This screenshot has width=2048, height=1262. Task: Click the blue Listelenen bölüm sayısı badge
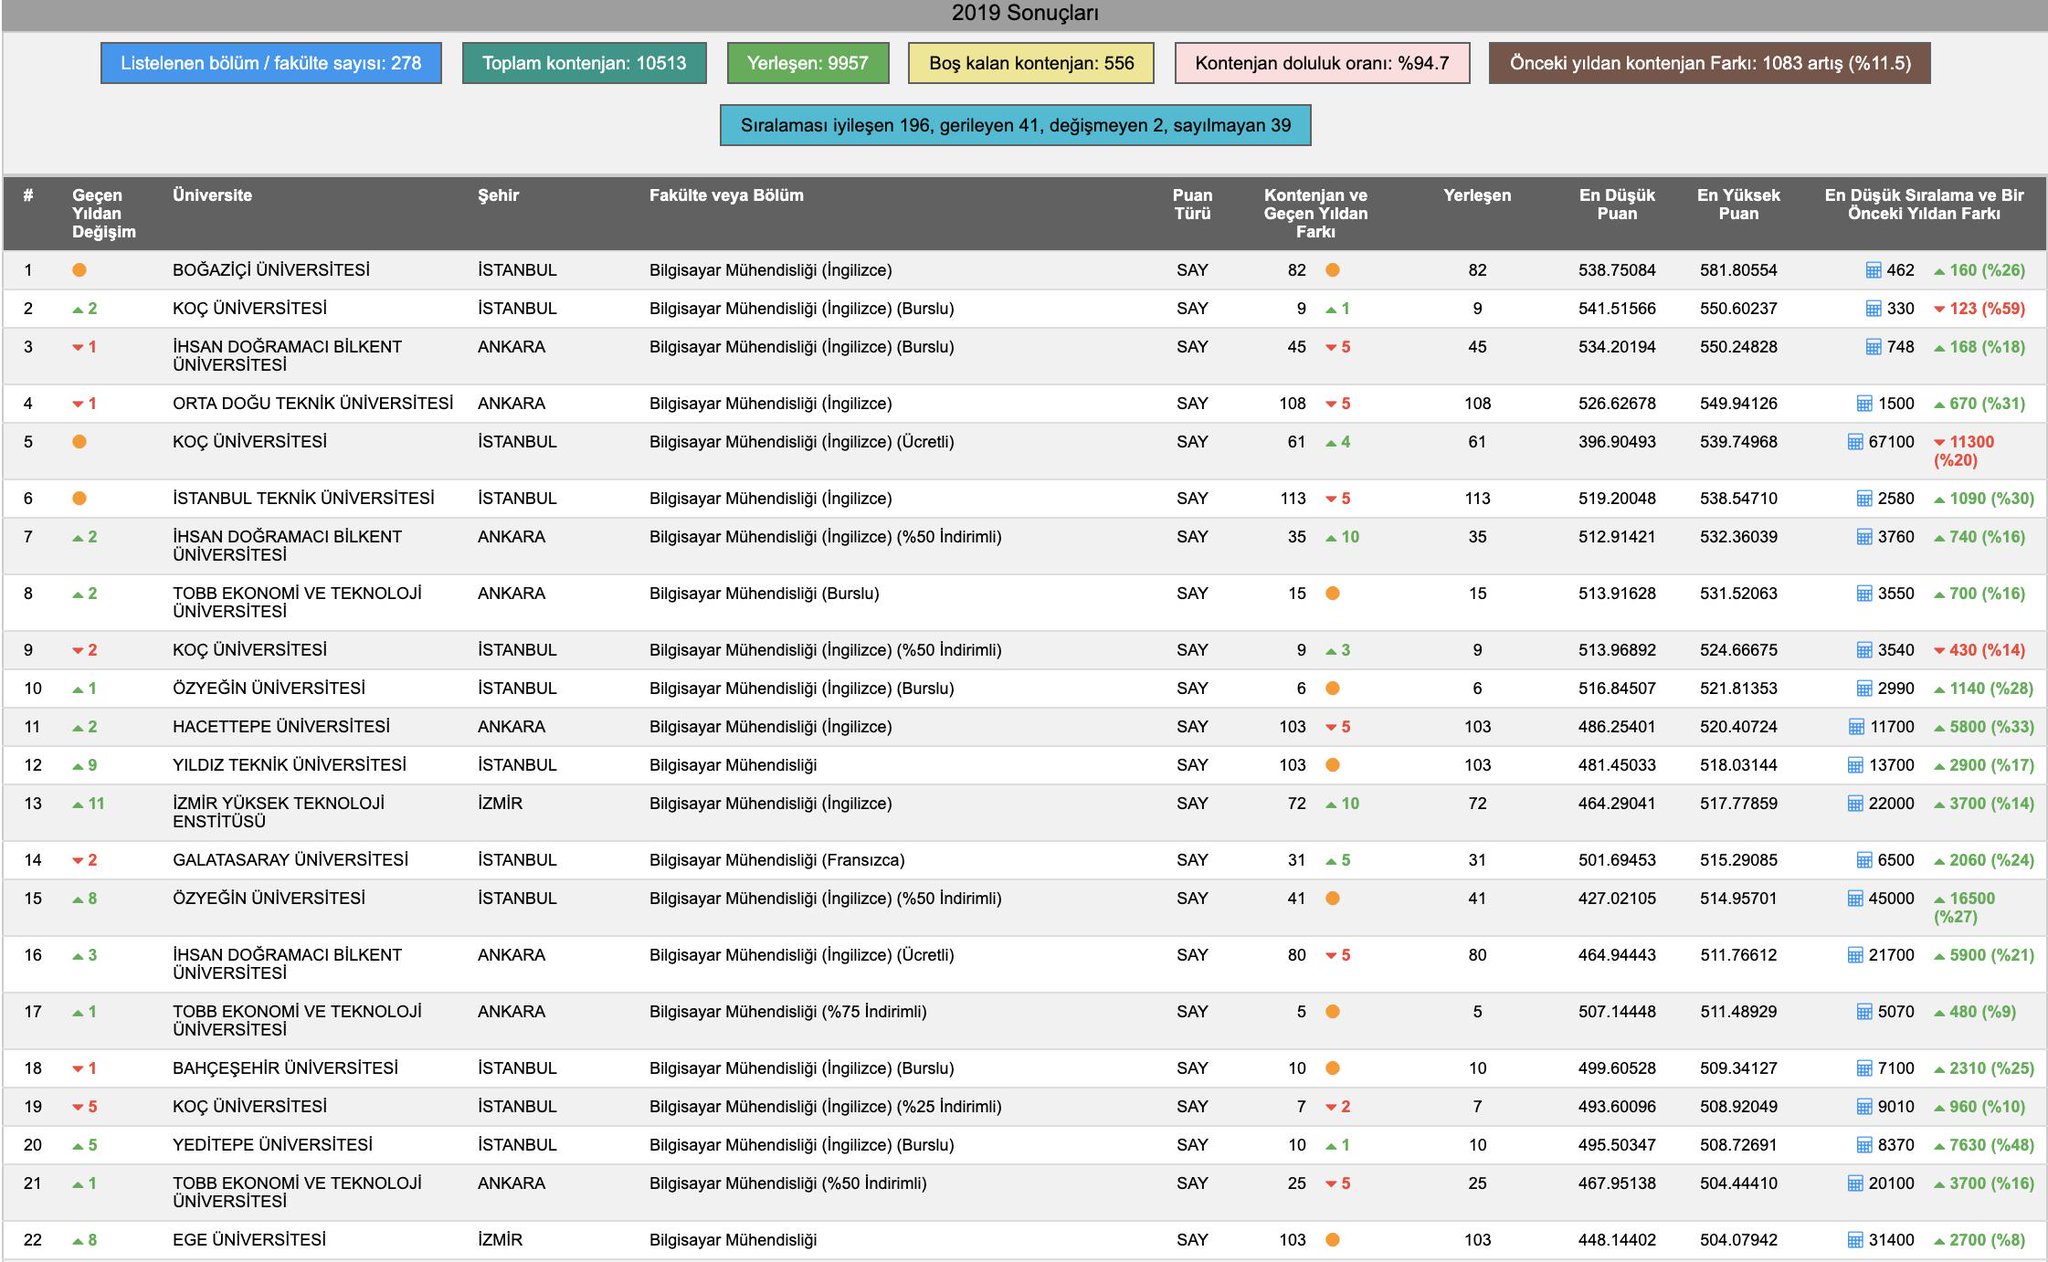tap(271, 63)
